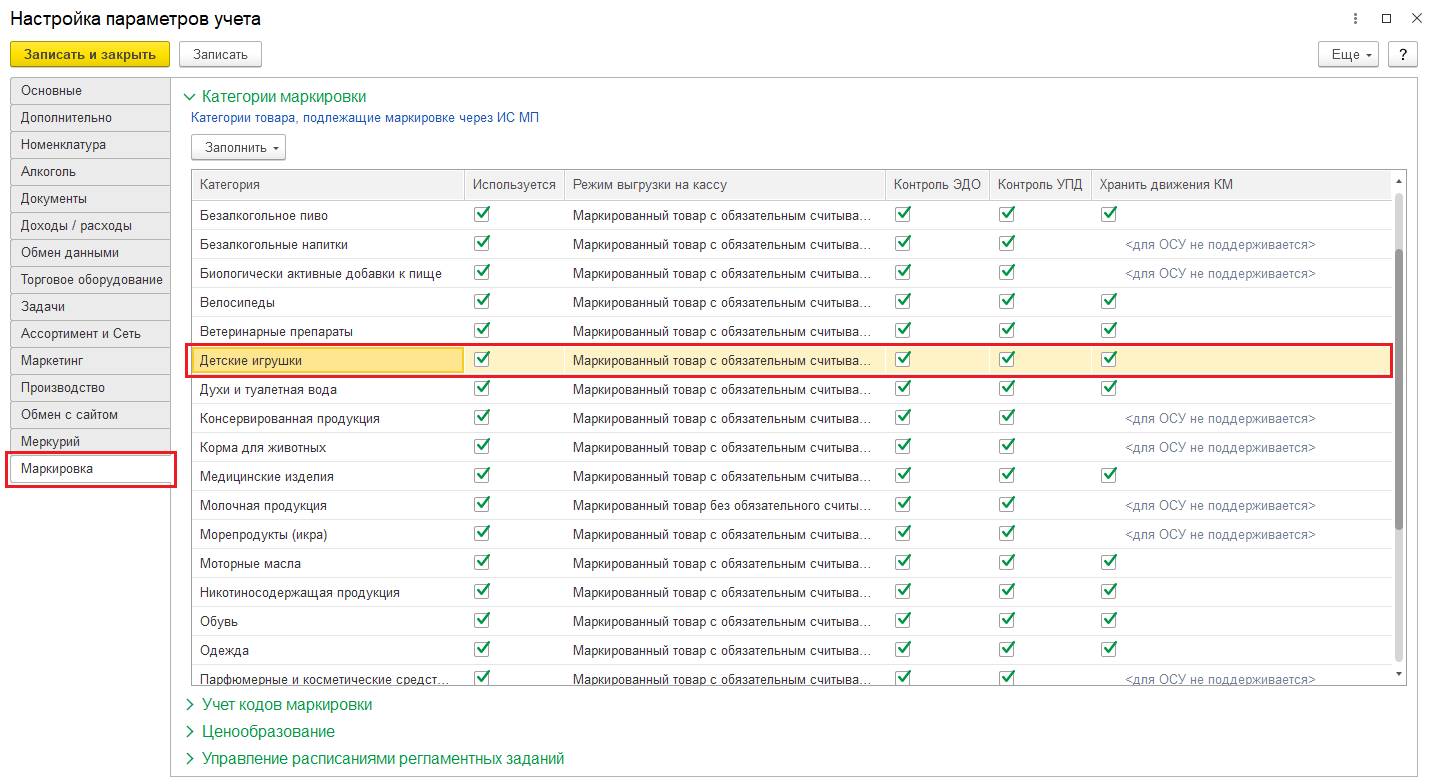Open the Еще dropdown menu
This screenshot has width=1434, height=784.
[x=1349, y=54]
